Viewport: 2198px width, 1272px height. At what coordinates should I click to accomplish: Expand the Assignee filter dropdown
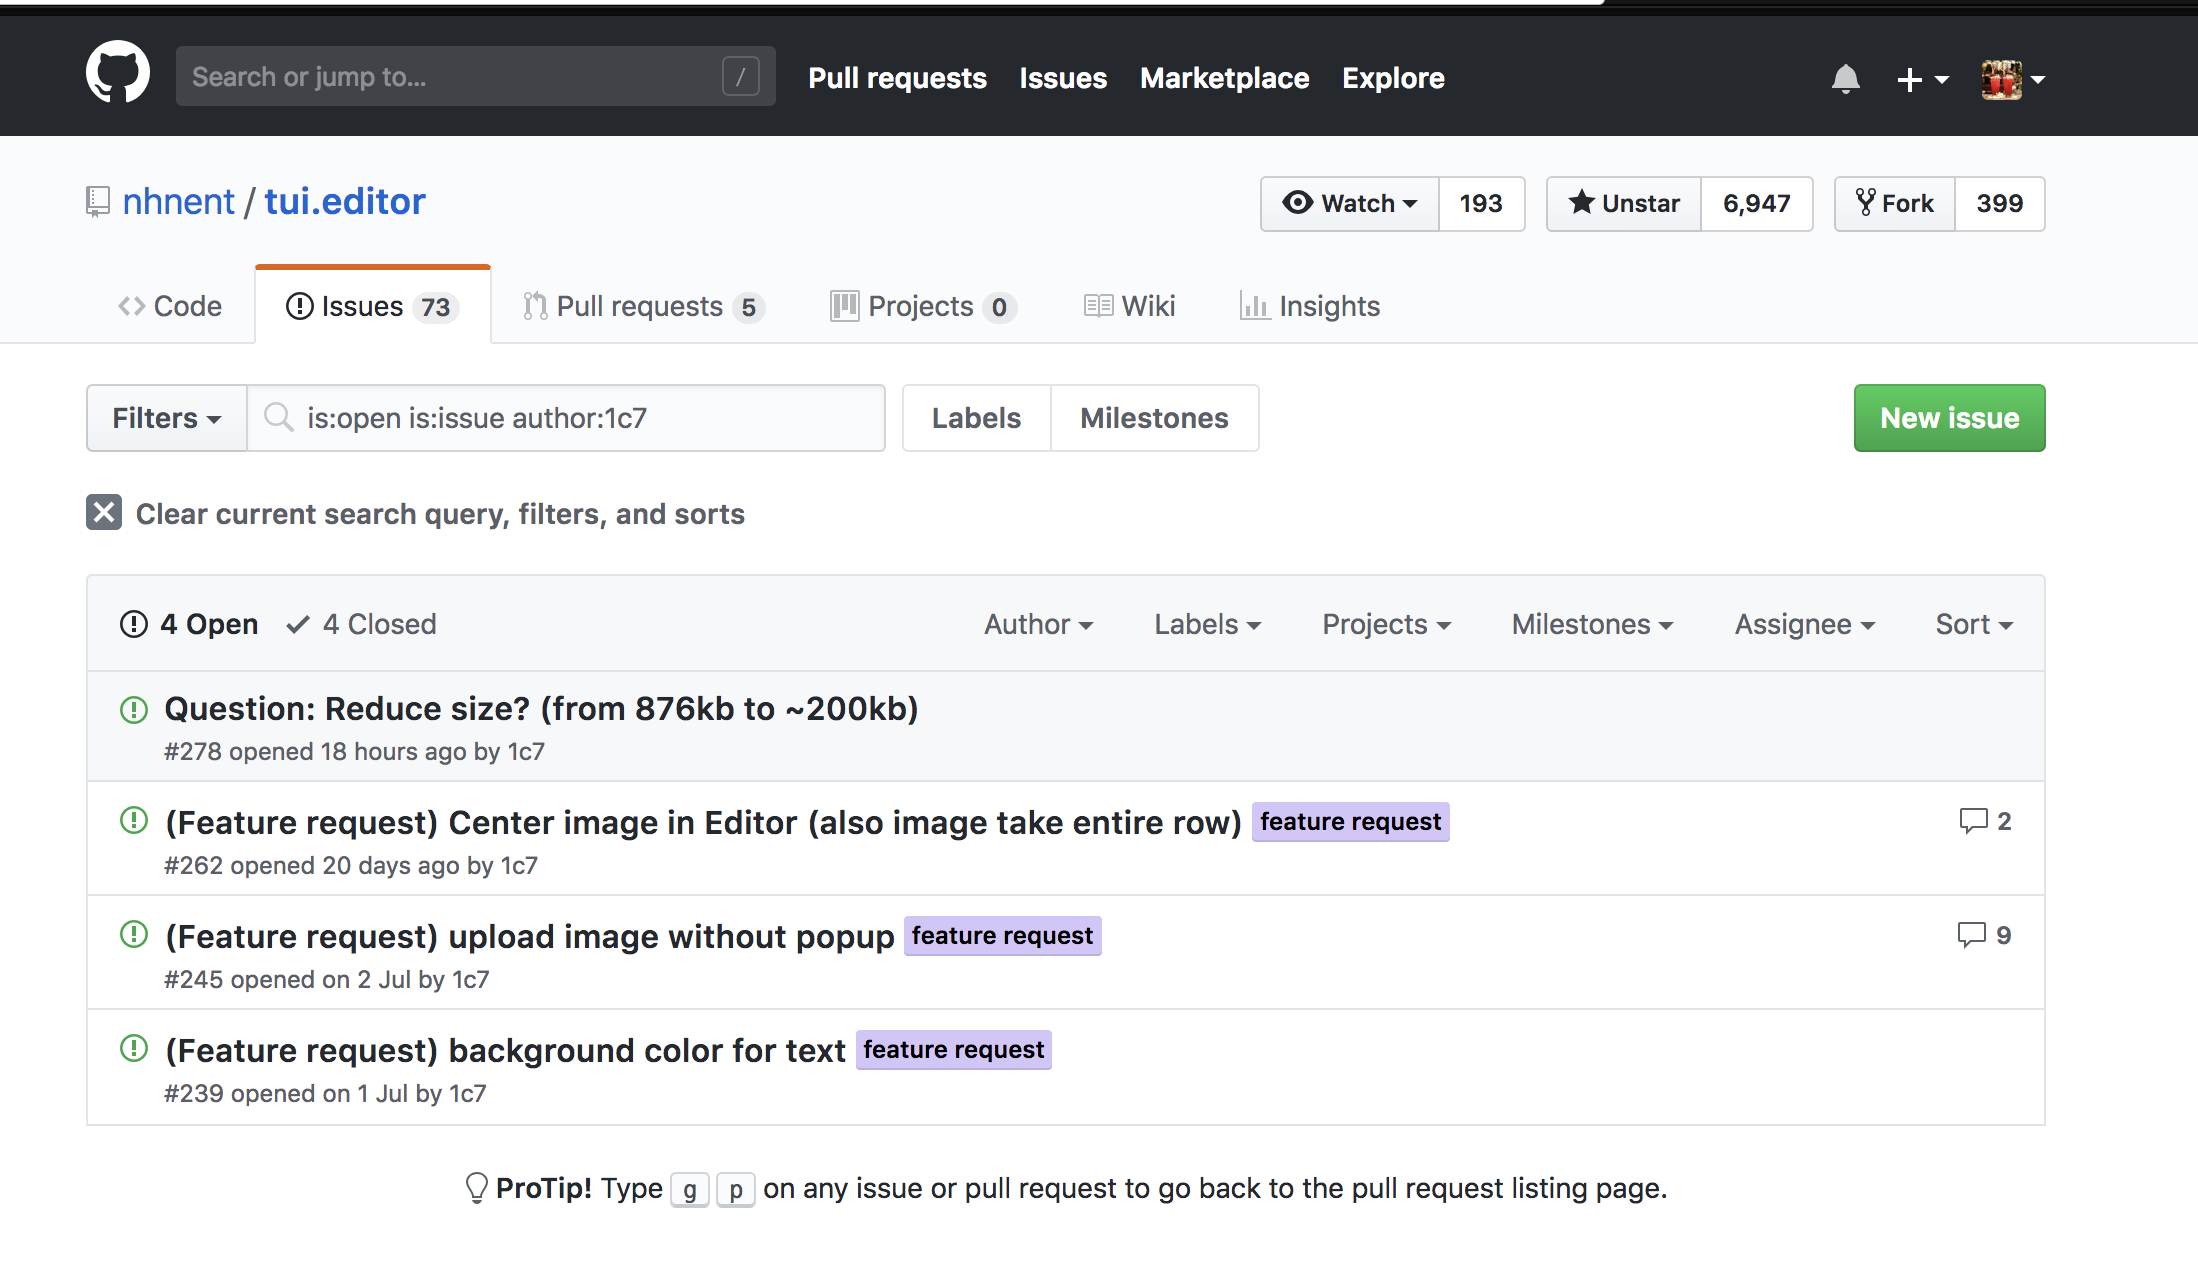(1804, 624)
